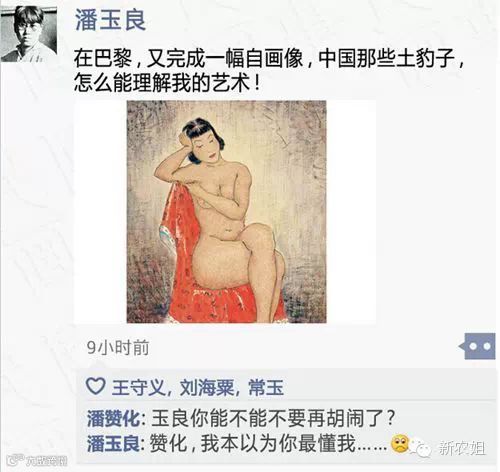Click the Weibo logo watermark
This screenshot has width=500, height=472.
point(16,460)
